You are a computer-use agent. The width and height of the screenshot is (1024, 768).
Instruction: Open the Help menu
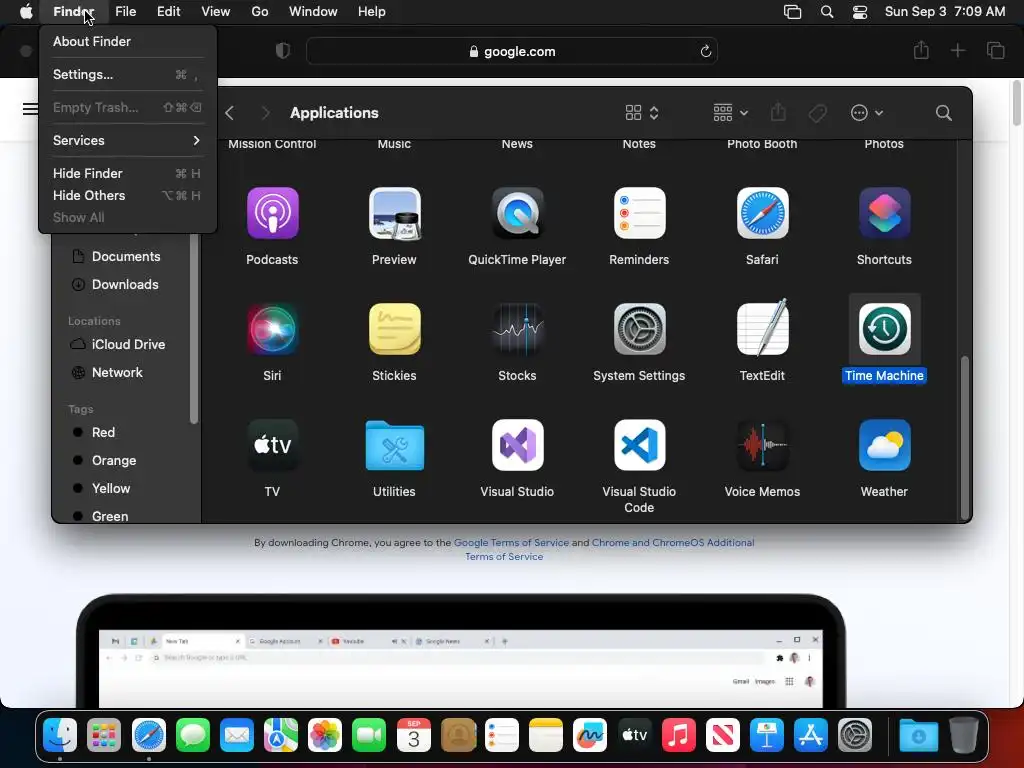point(372,12)
